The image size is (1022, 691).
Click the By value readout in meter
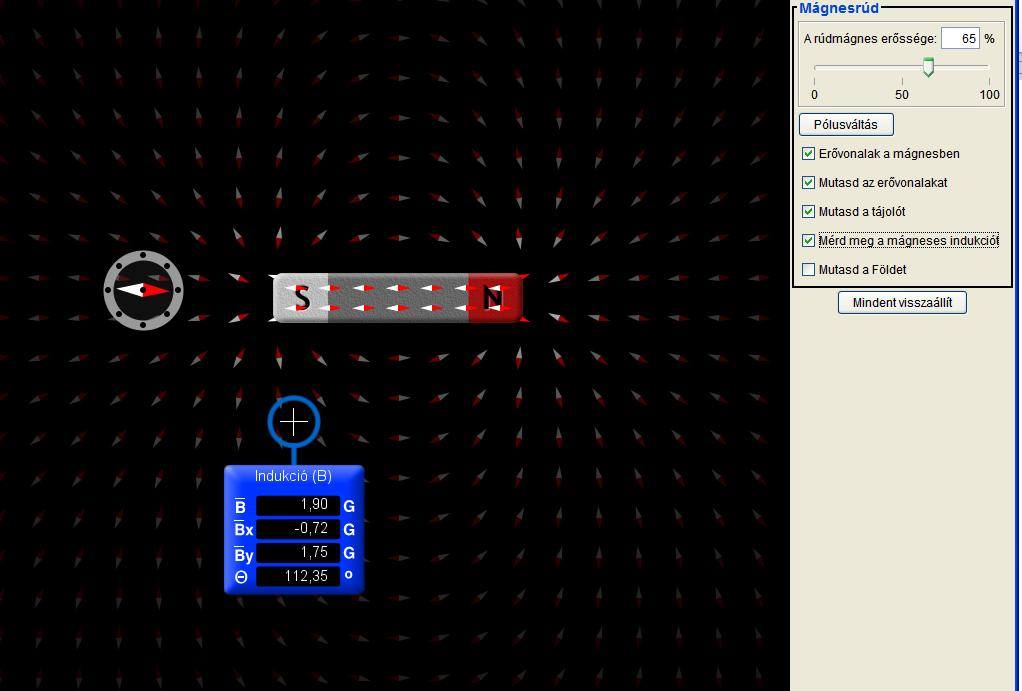tap(298, 553)
